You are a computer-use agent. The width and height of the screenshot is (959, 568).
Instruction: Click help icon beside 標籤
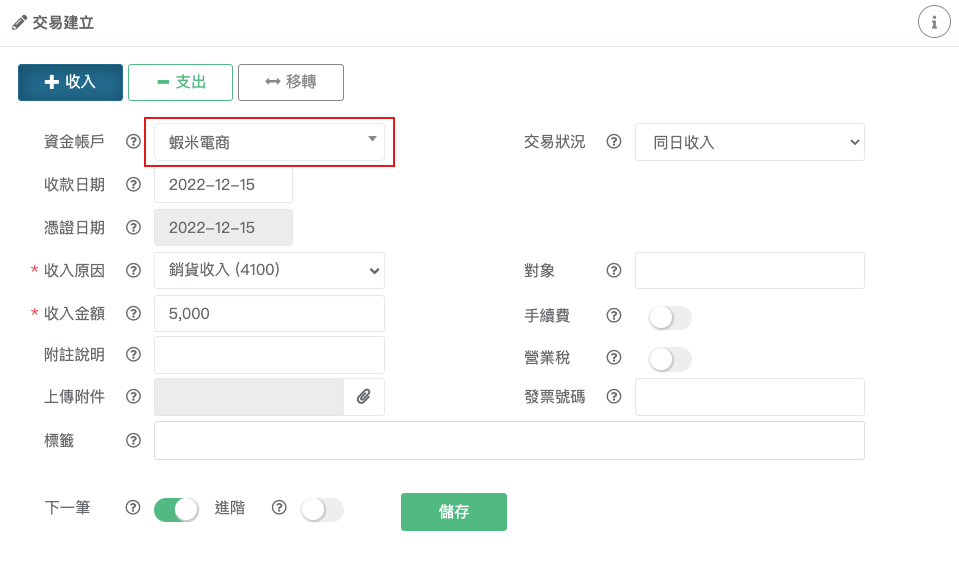(133, 440)
